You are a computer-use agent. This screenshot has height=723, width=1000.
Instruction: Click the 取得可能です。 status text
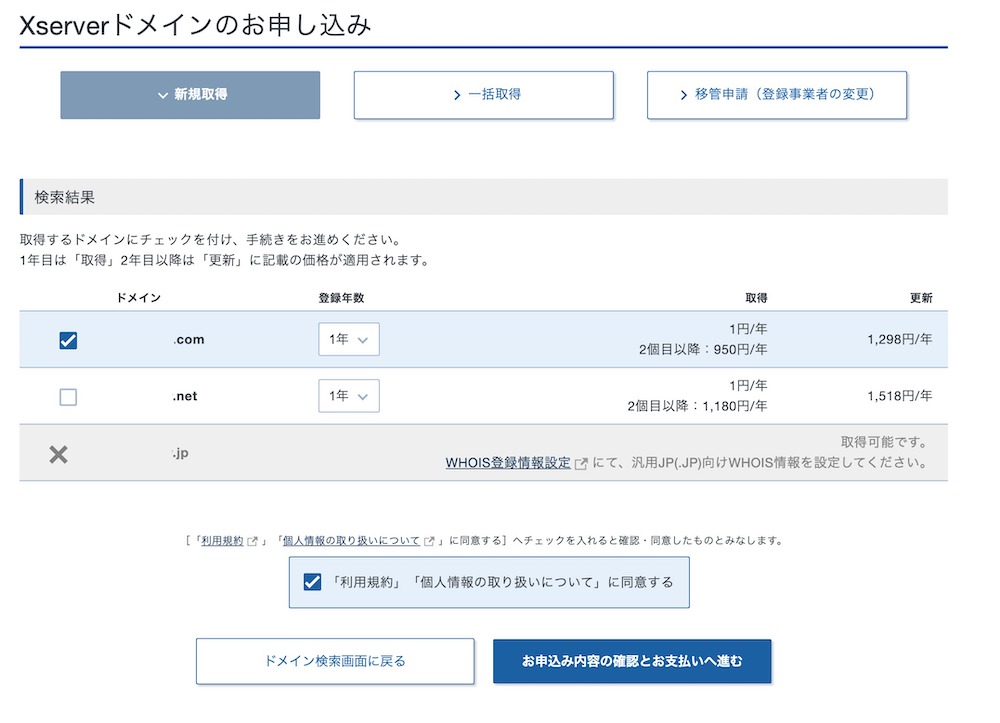point(884,442)
